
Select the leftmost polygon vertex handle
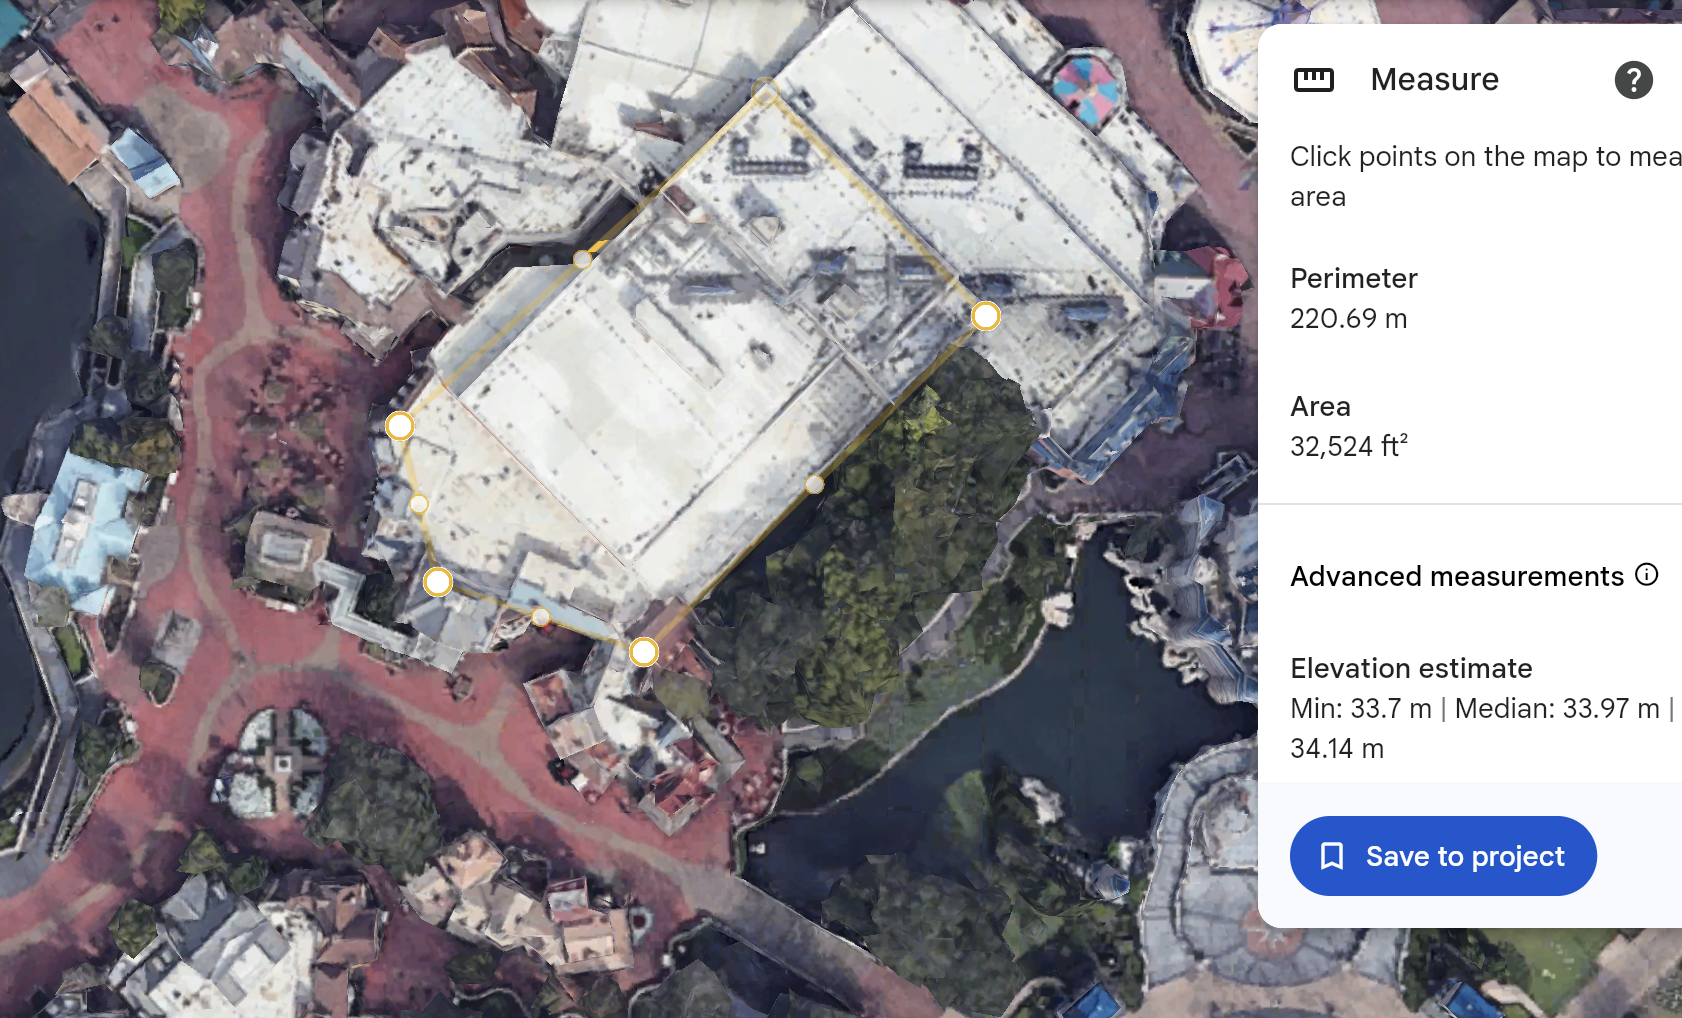[x=400, y=426]
